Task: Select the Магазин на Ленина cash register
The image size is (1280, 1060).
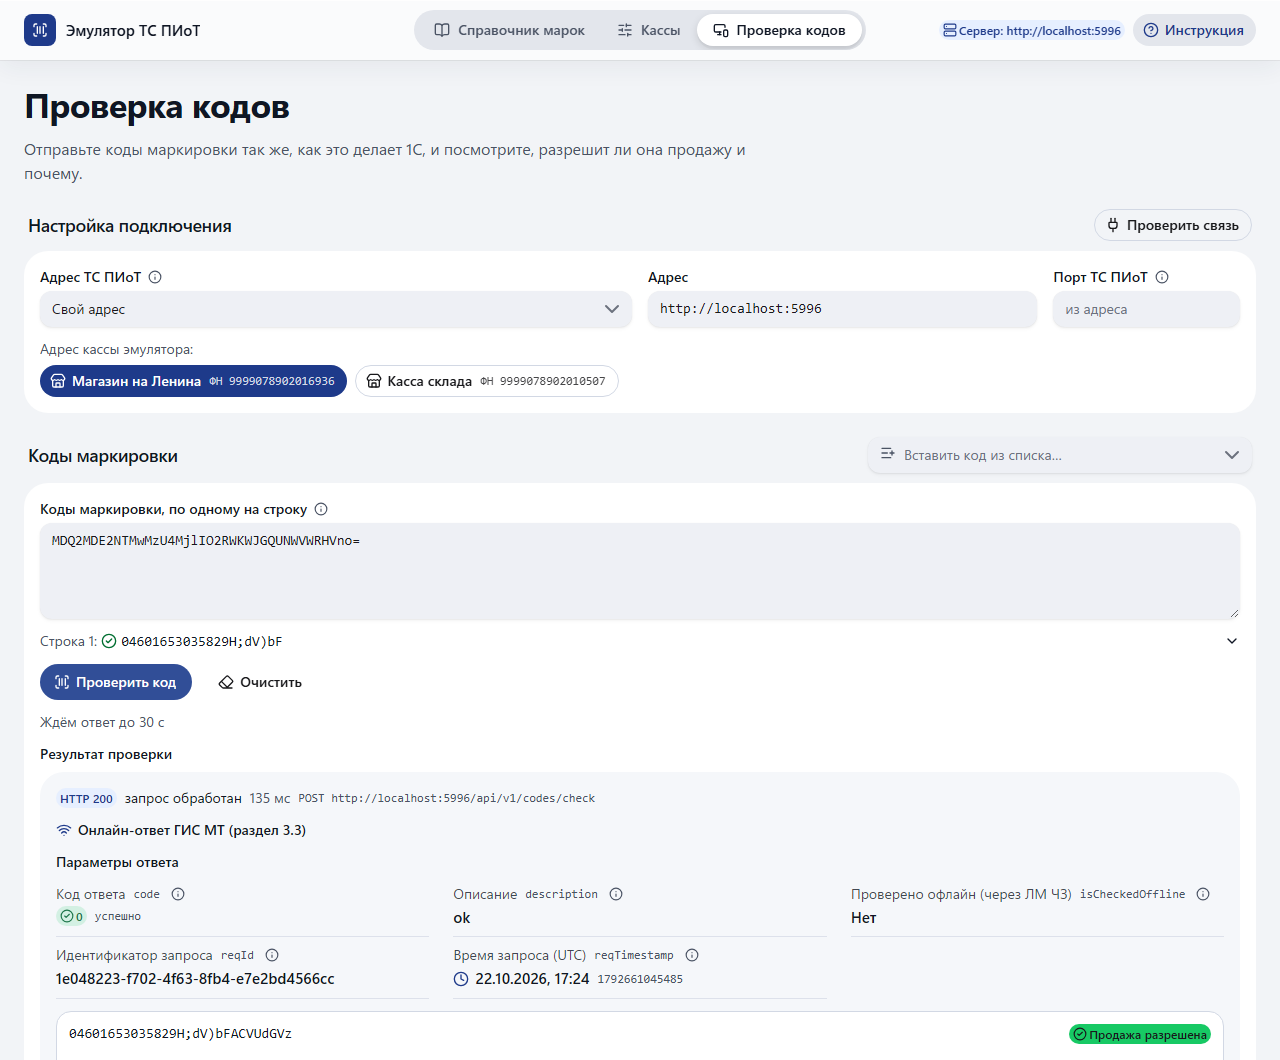Action: (x=193, y=381)
